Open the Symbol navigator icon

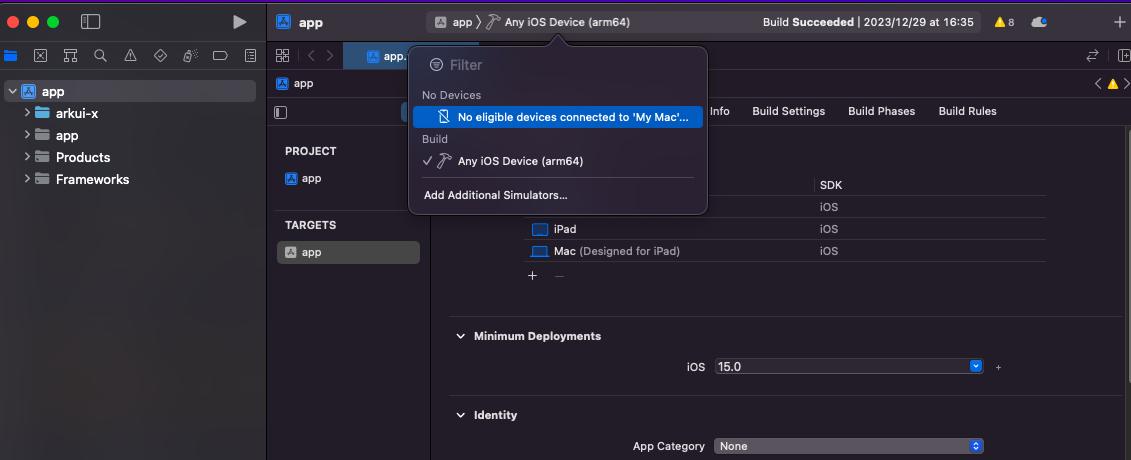tap(70, 56)
